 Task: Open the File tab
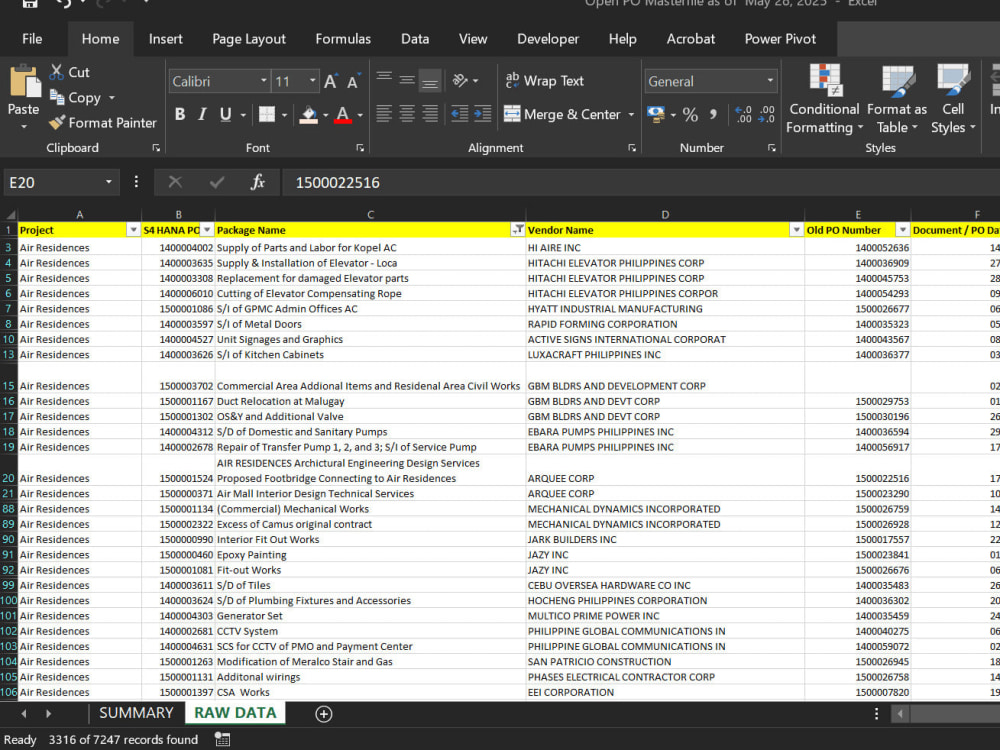pos(32,39)
